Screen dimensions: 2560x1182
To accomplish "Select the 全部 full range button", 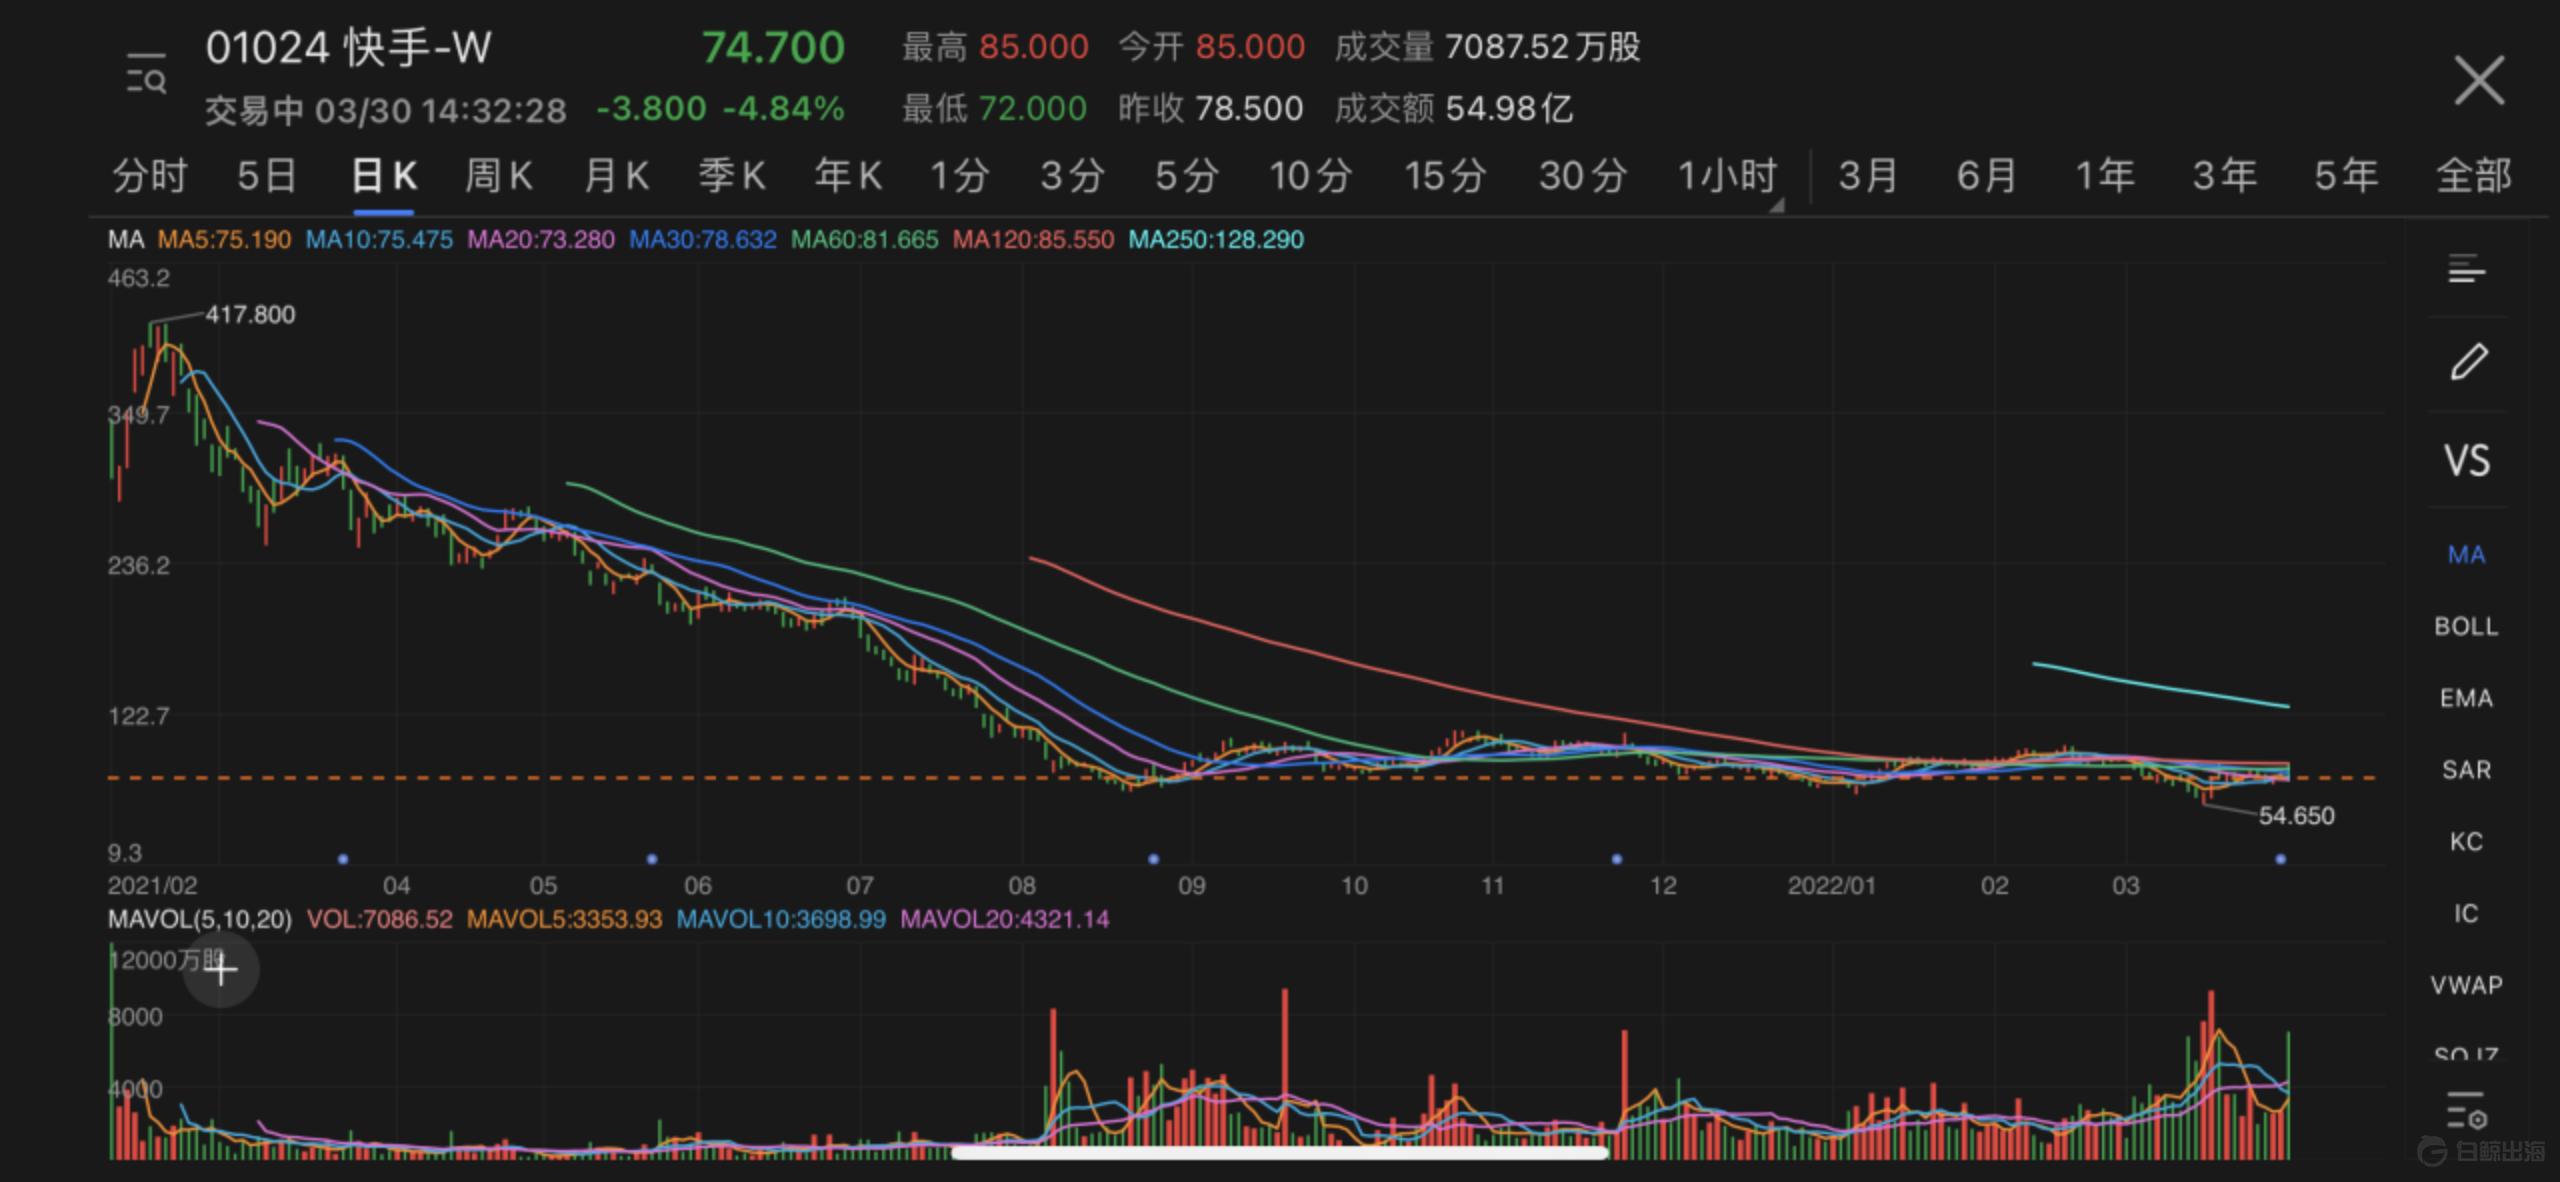I will click(x=2473, y=177).
